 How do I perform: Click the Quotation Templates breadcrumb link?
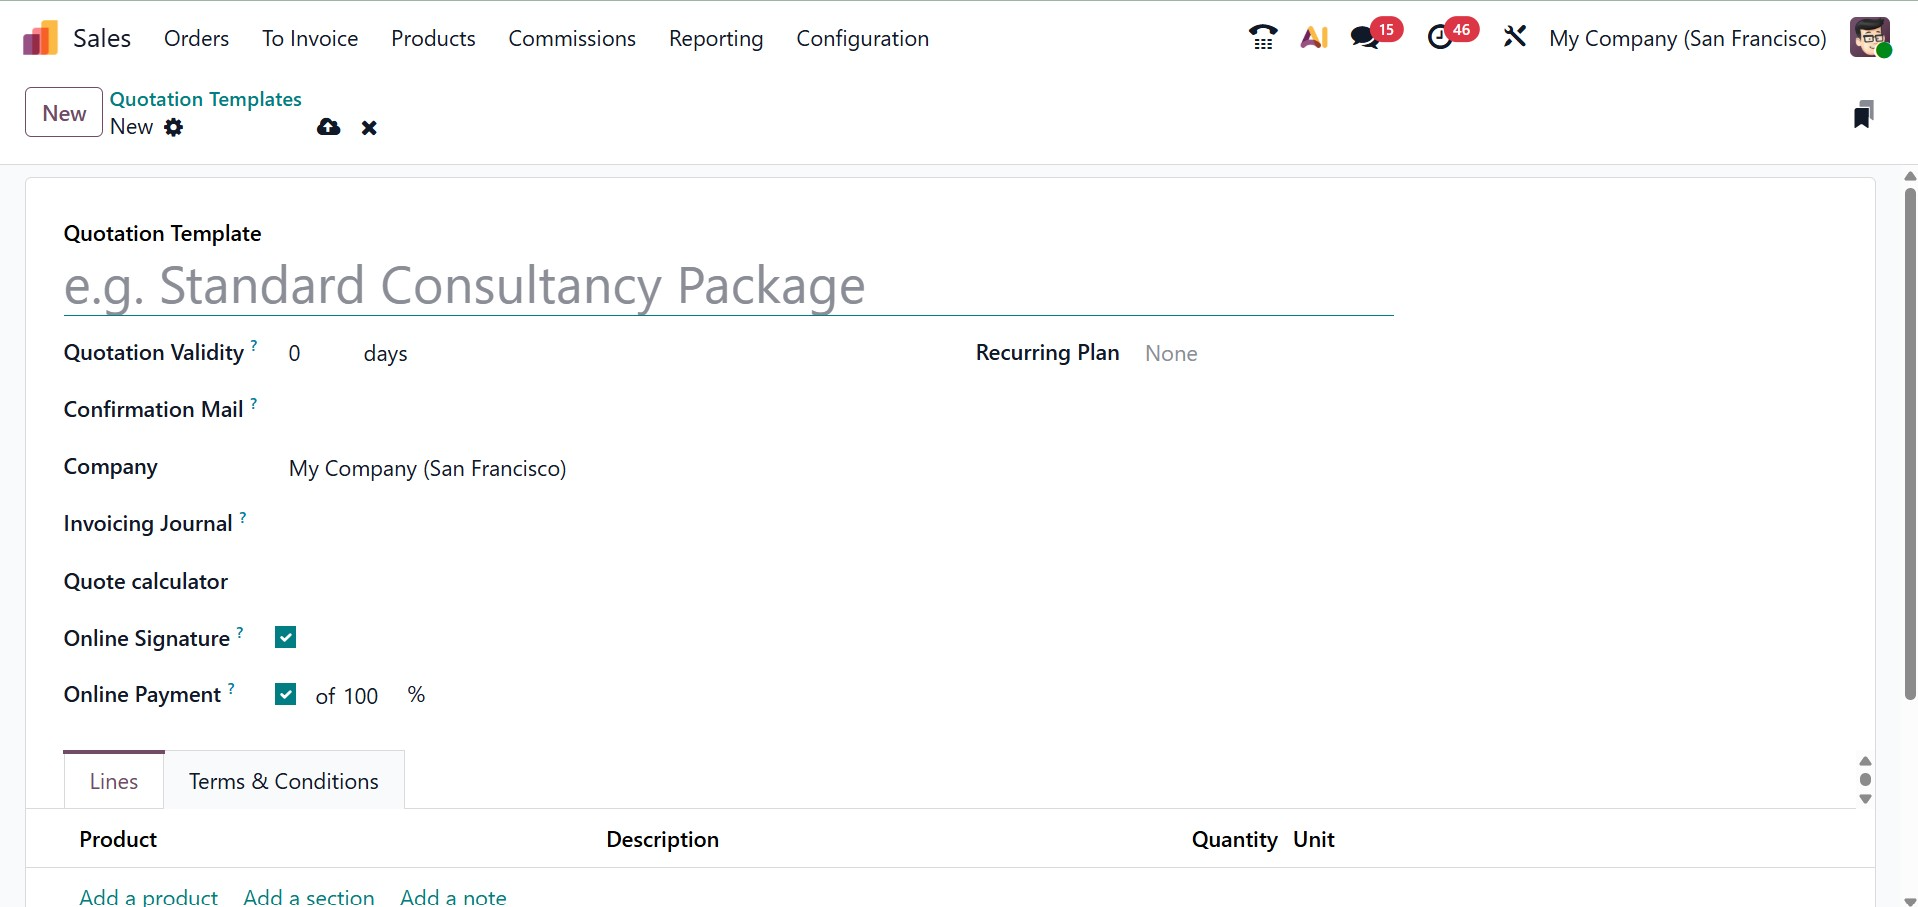(206, 99)
